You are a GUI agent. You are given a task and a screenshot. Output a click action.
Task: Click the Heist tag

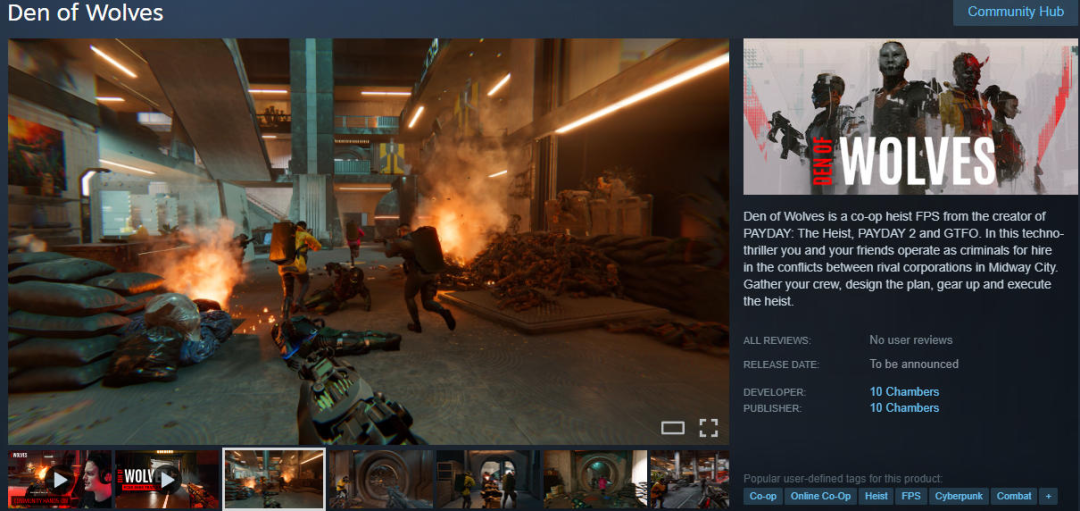tap(876, 496)
